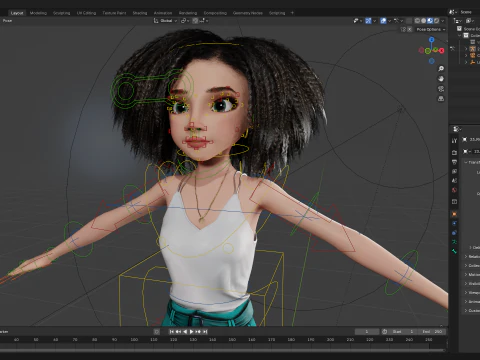Zoom the viewport with magnifier icon
The height and width of the screenshot is (360, 480).
point(441,69)
